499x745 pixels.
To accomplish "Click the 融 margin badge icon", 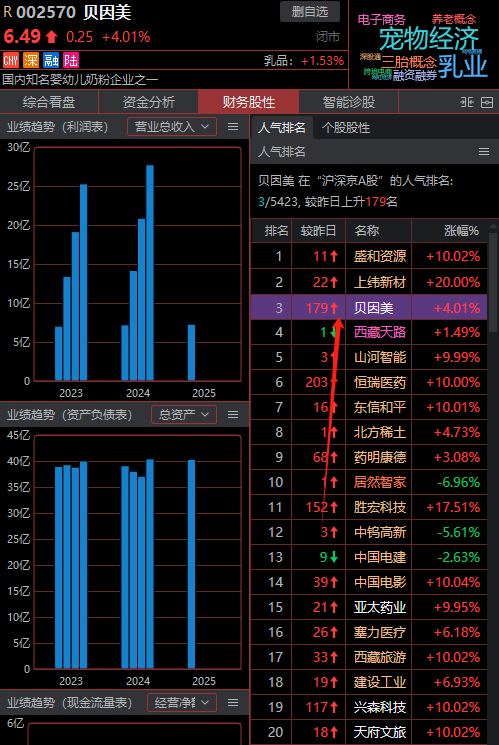I will (x=51, y=60).
